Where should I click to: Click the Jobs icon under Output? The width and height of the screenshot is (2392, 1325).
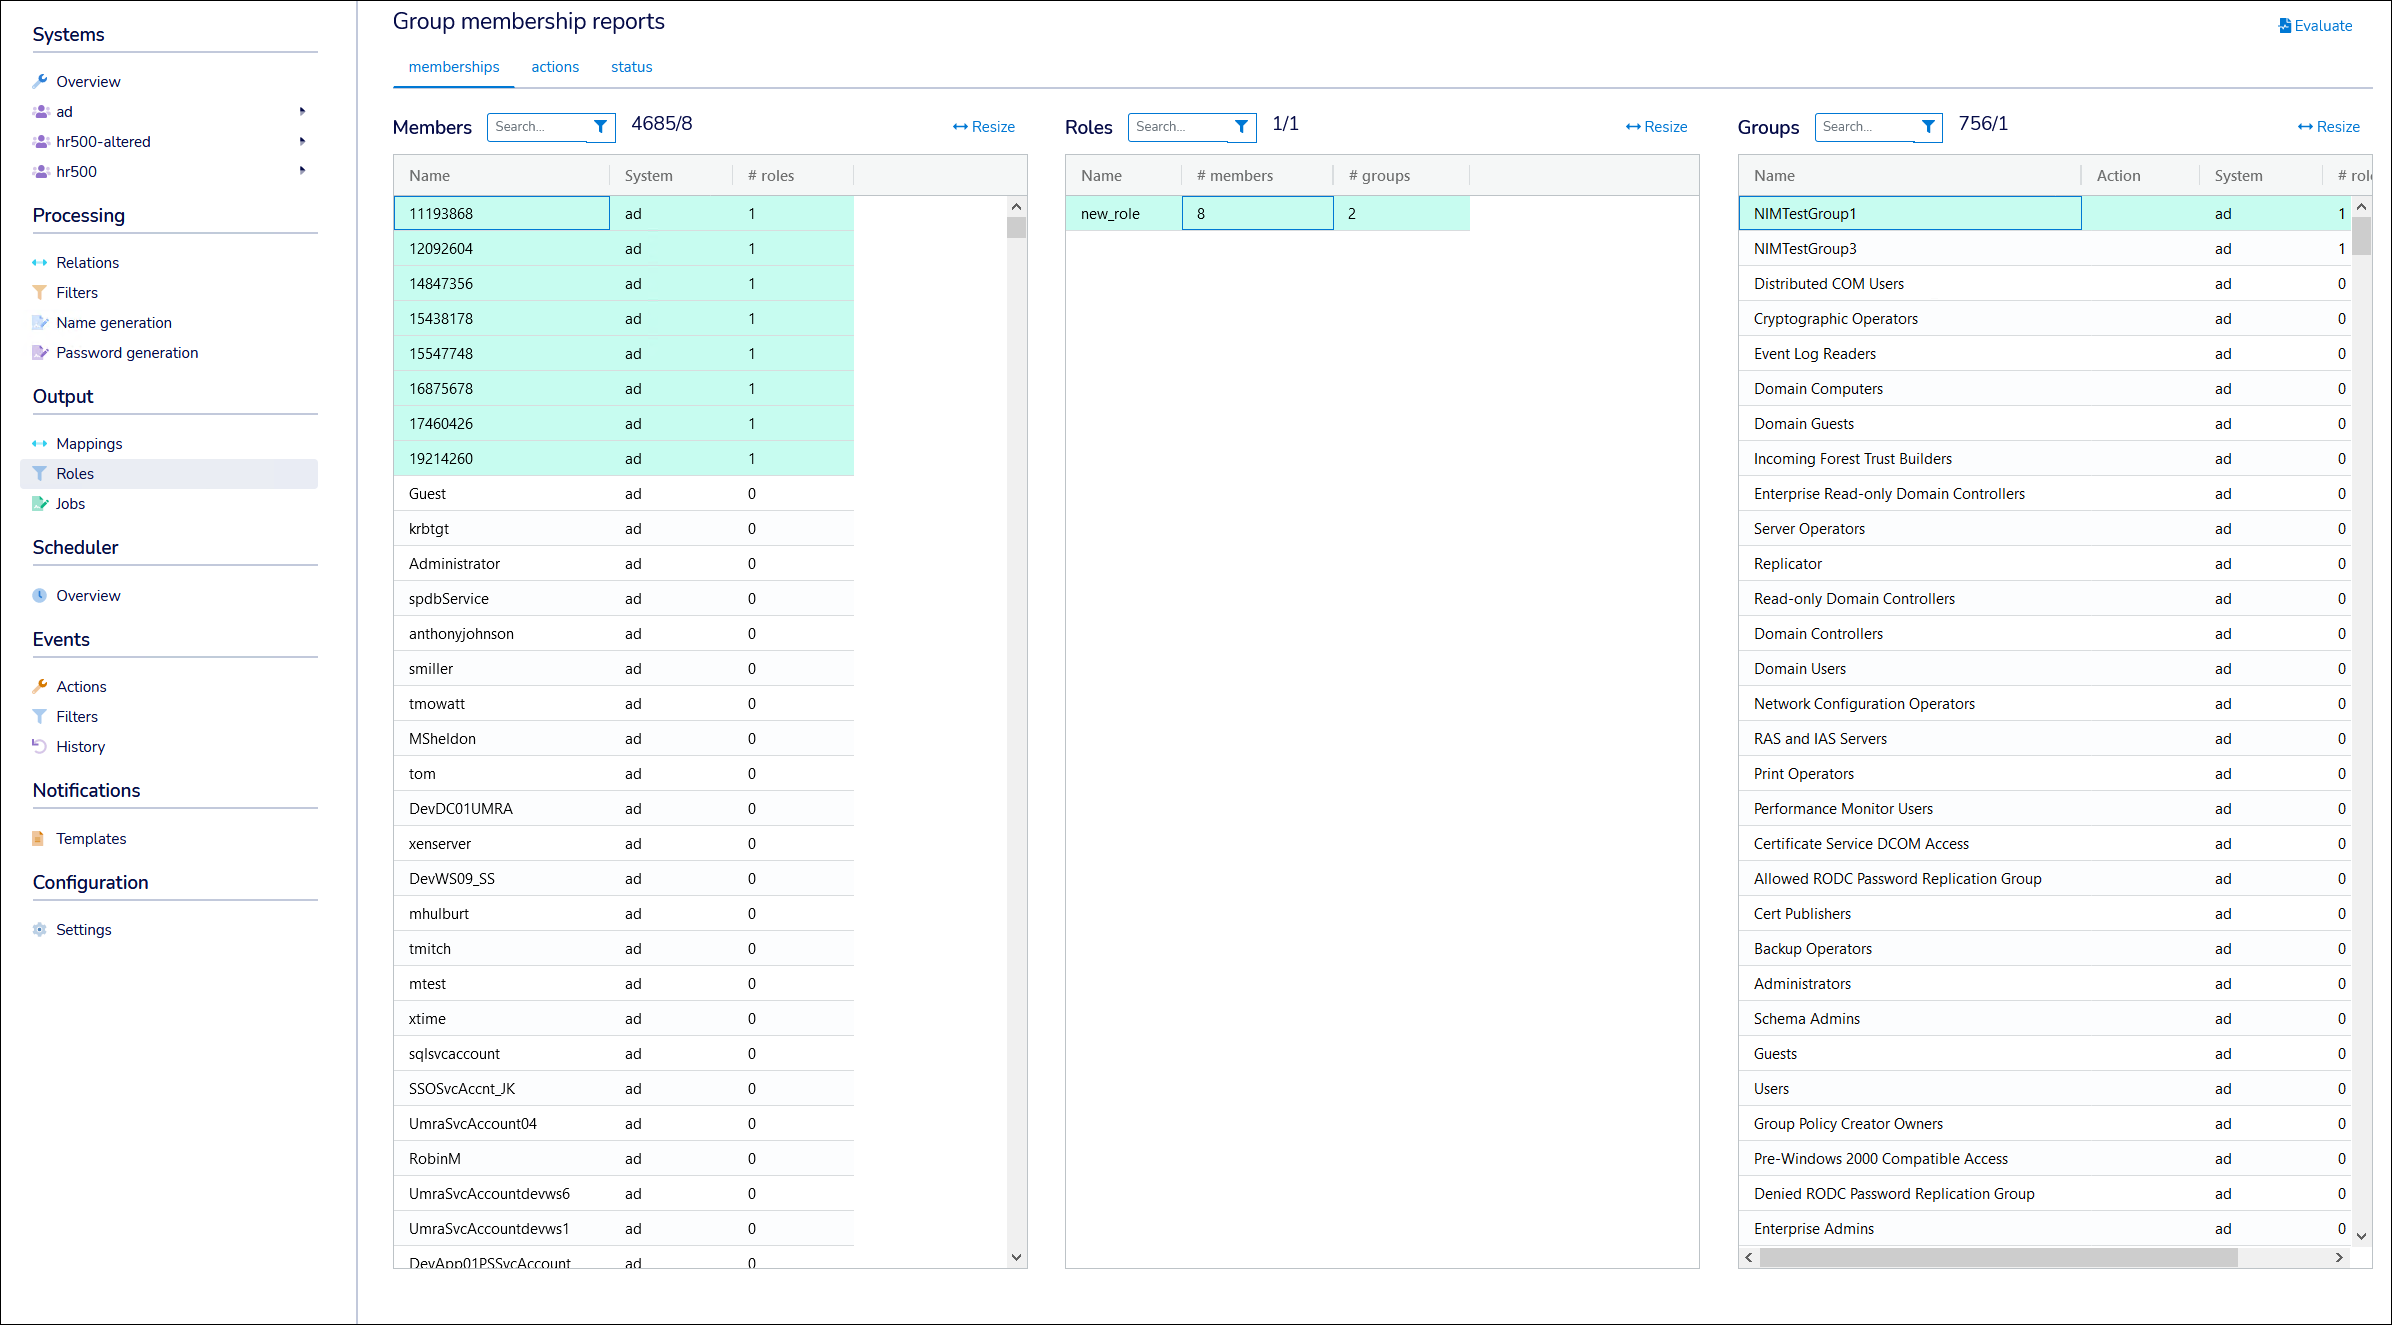40,503
